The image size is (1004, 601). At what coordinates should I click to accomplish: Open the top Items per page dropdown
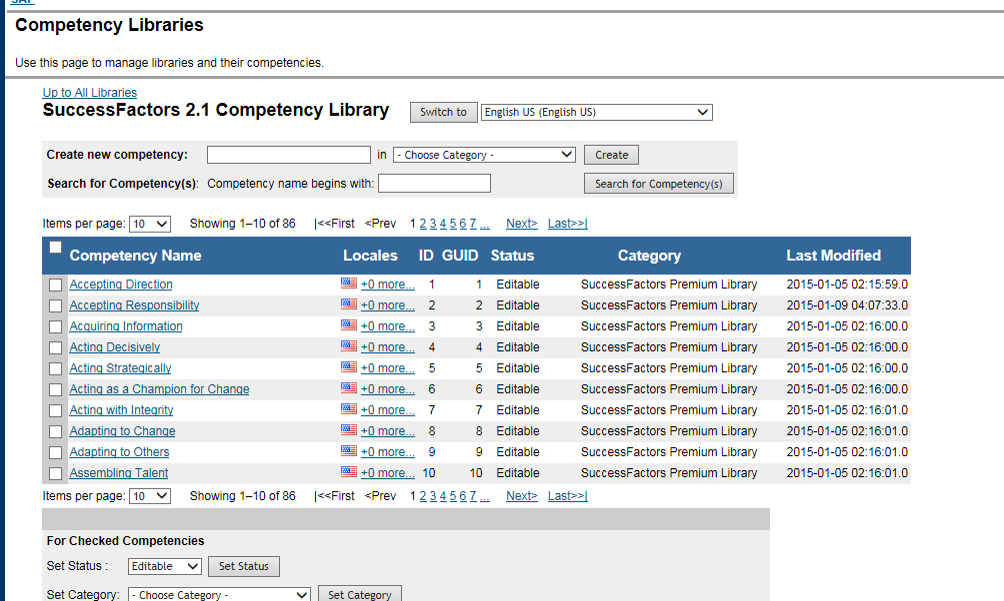coord(150,224)
